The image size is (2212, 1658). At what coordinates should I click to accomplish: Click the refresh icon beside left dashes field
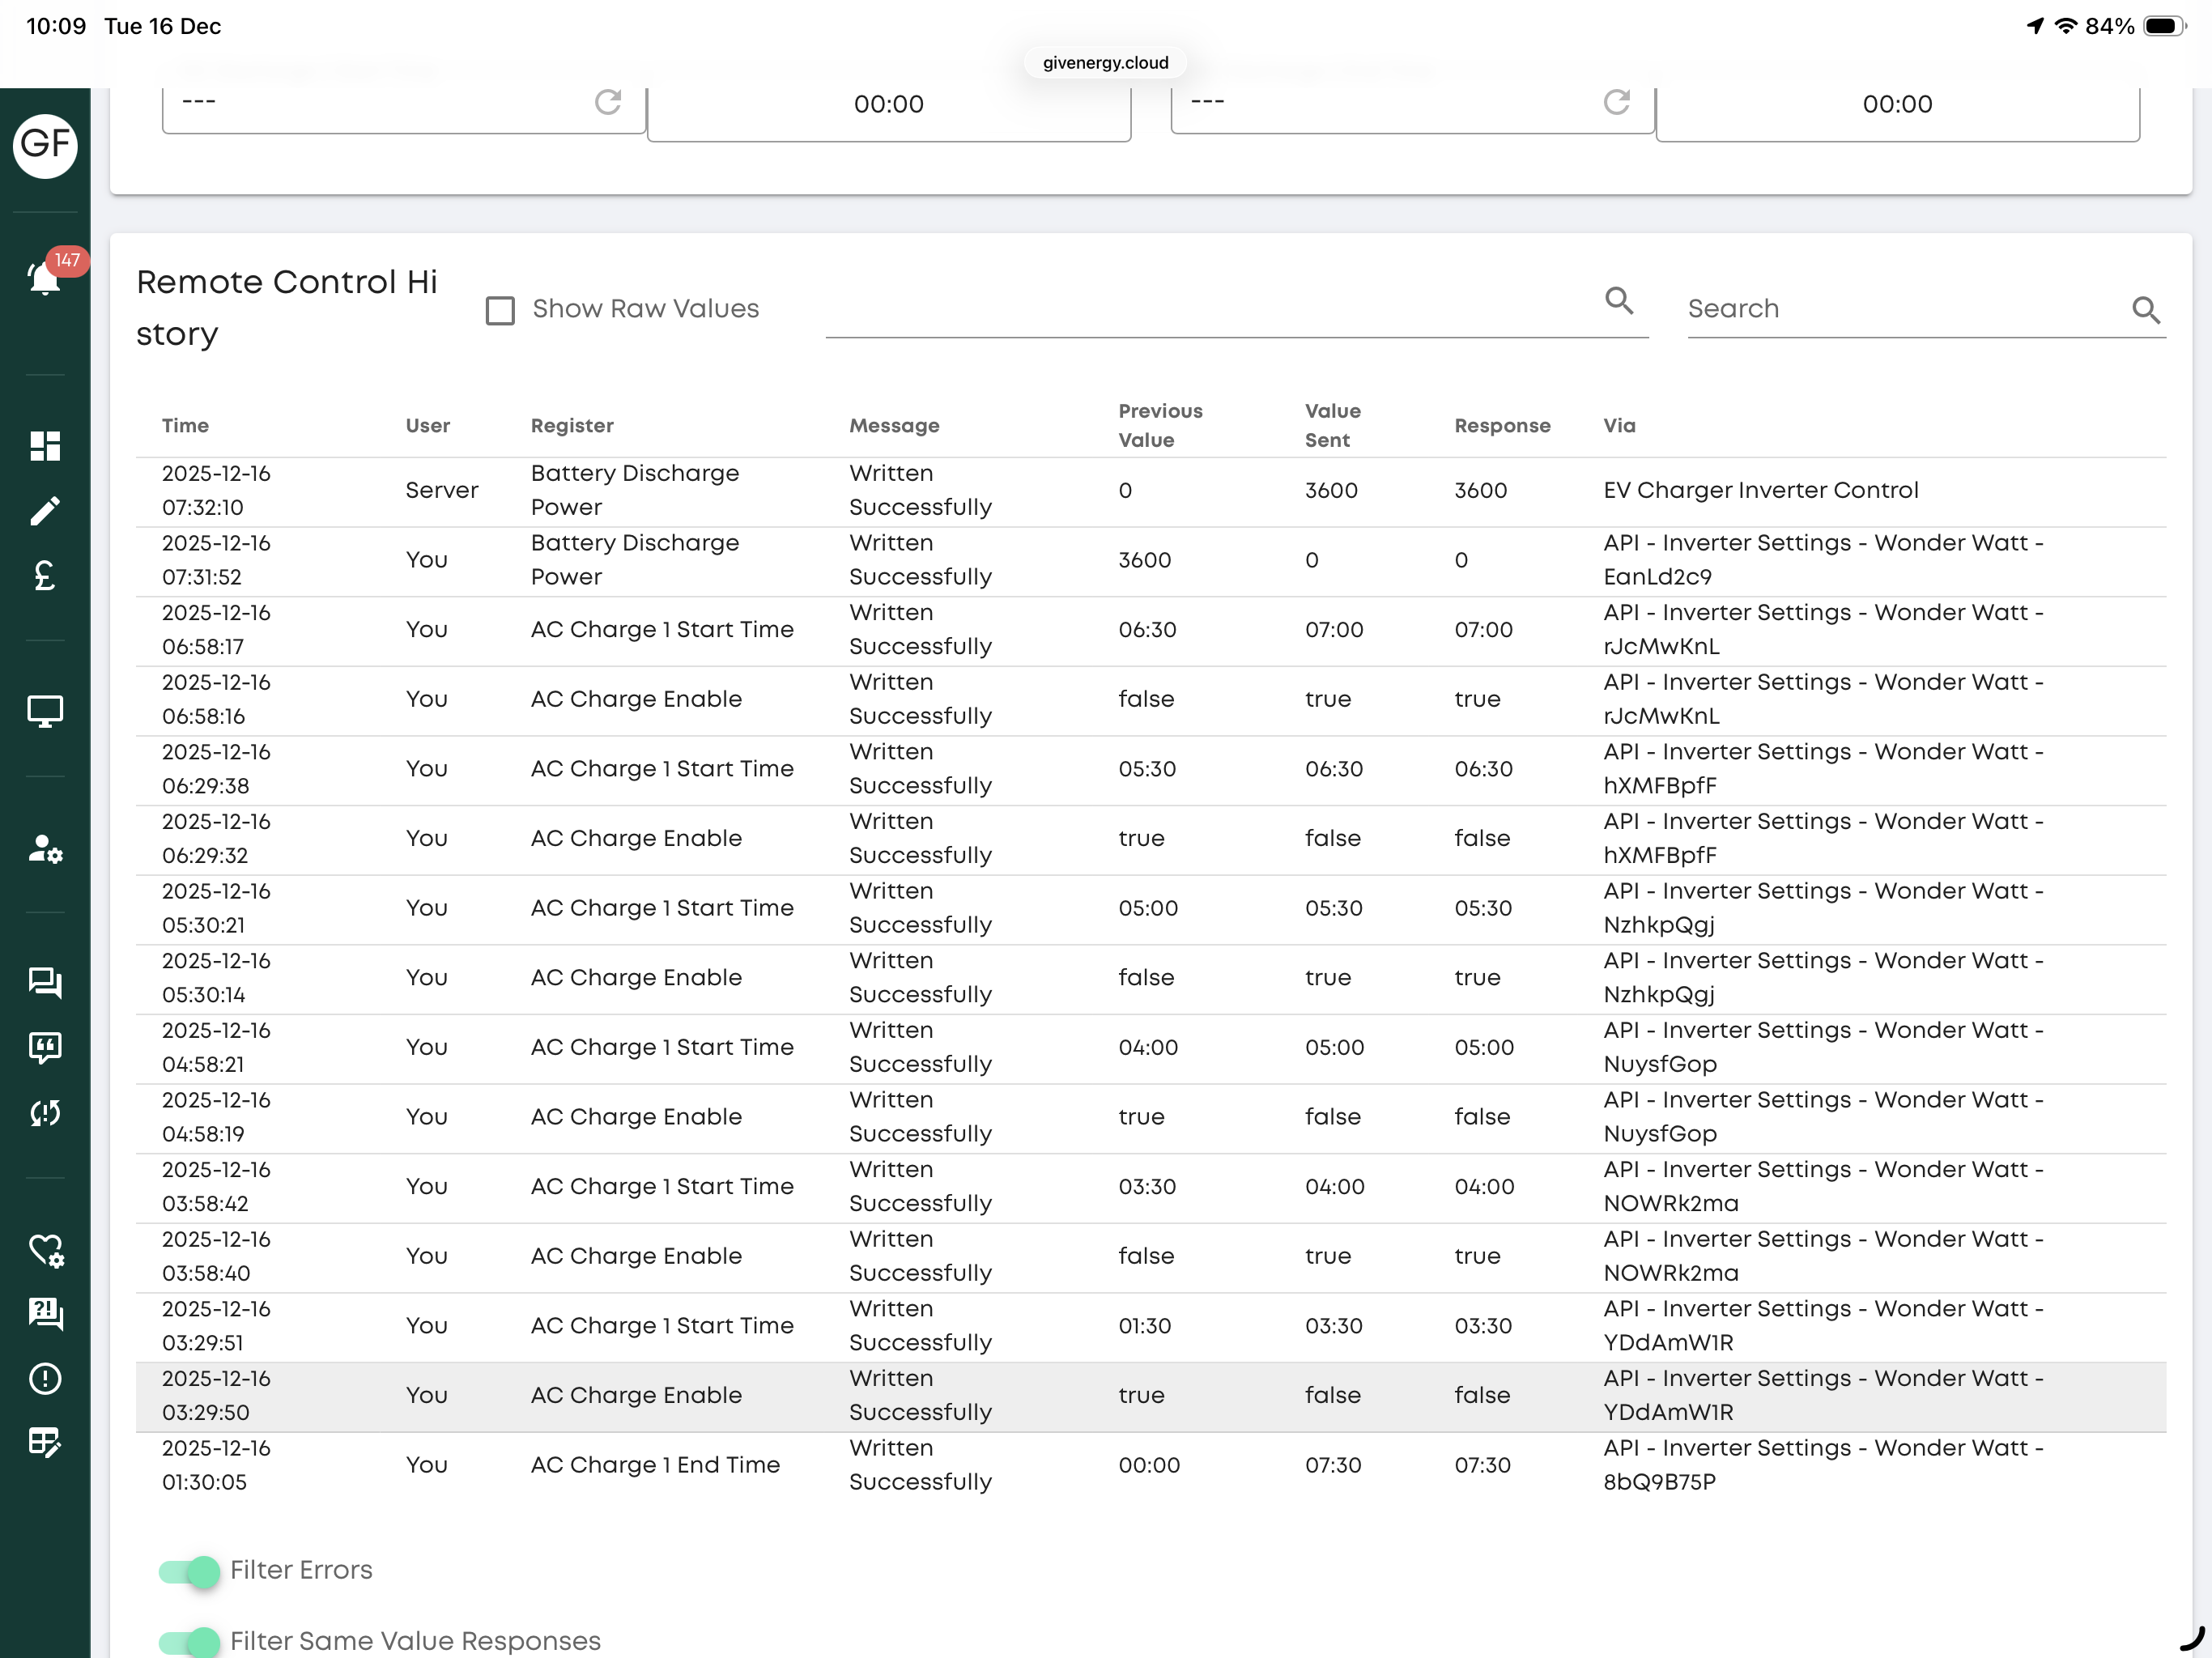tap(608, 102)
